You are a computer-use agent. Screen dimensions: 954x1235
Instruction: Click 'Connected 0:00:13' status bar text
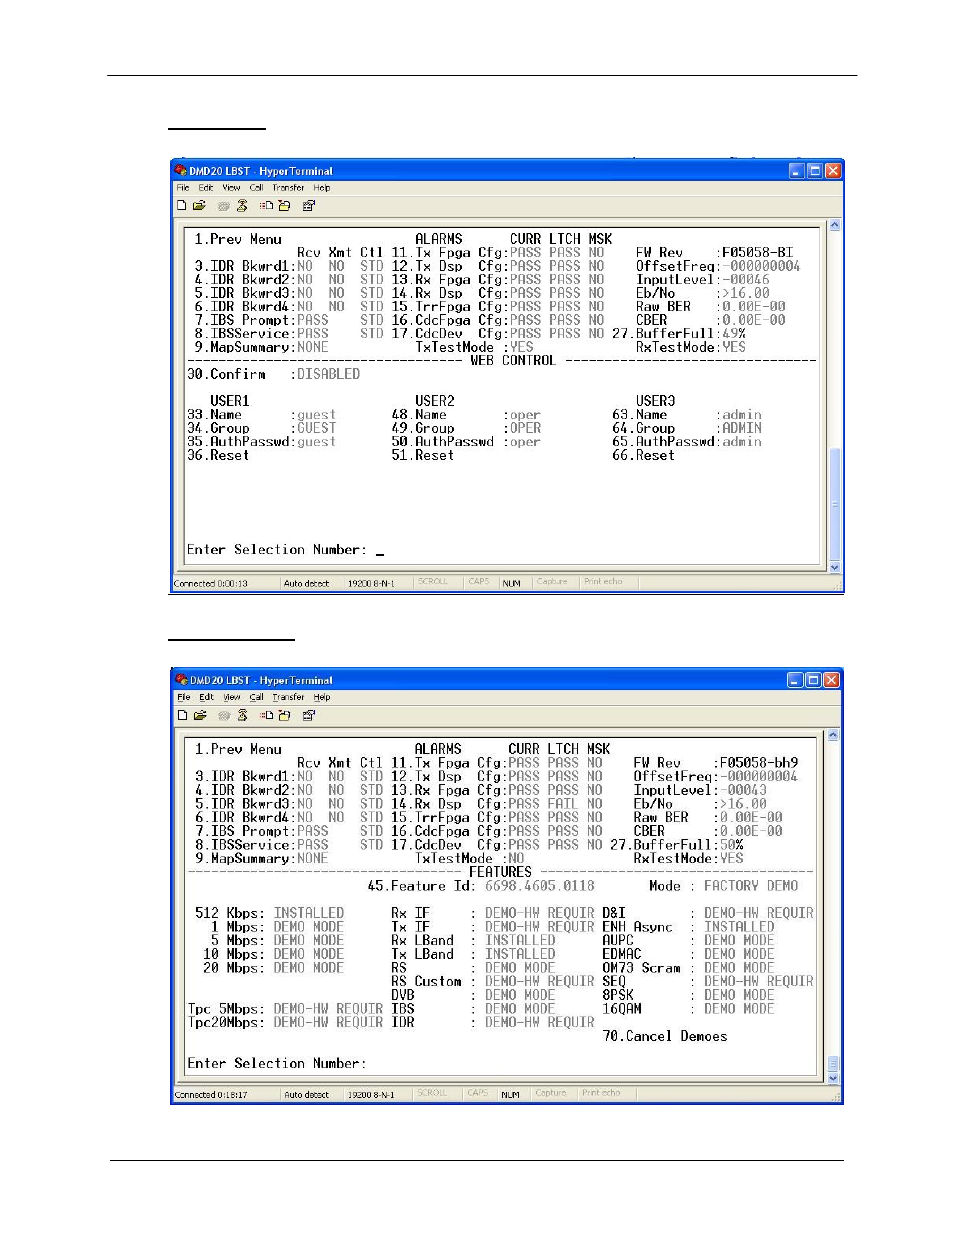click(211, 584)
